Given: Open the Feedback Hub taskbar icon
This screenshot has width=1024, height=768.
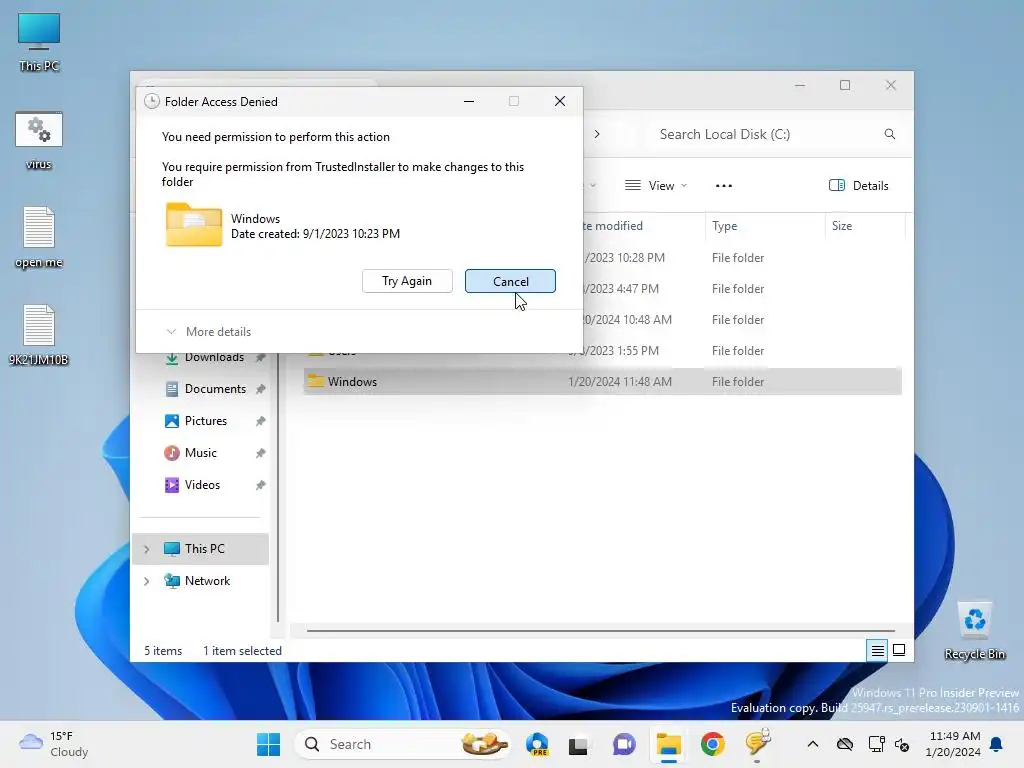Looking at the screenshot, I should point(758,744).
